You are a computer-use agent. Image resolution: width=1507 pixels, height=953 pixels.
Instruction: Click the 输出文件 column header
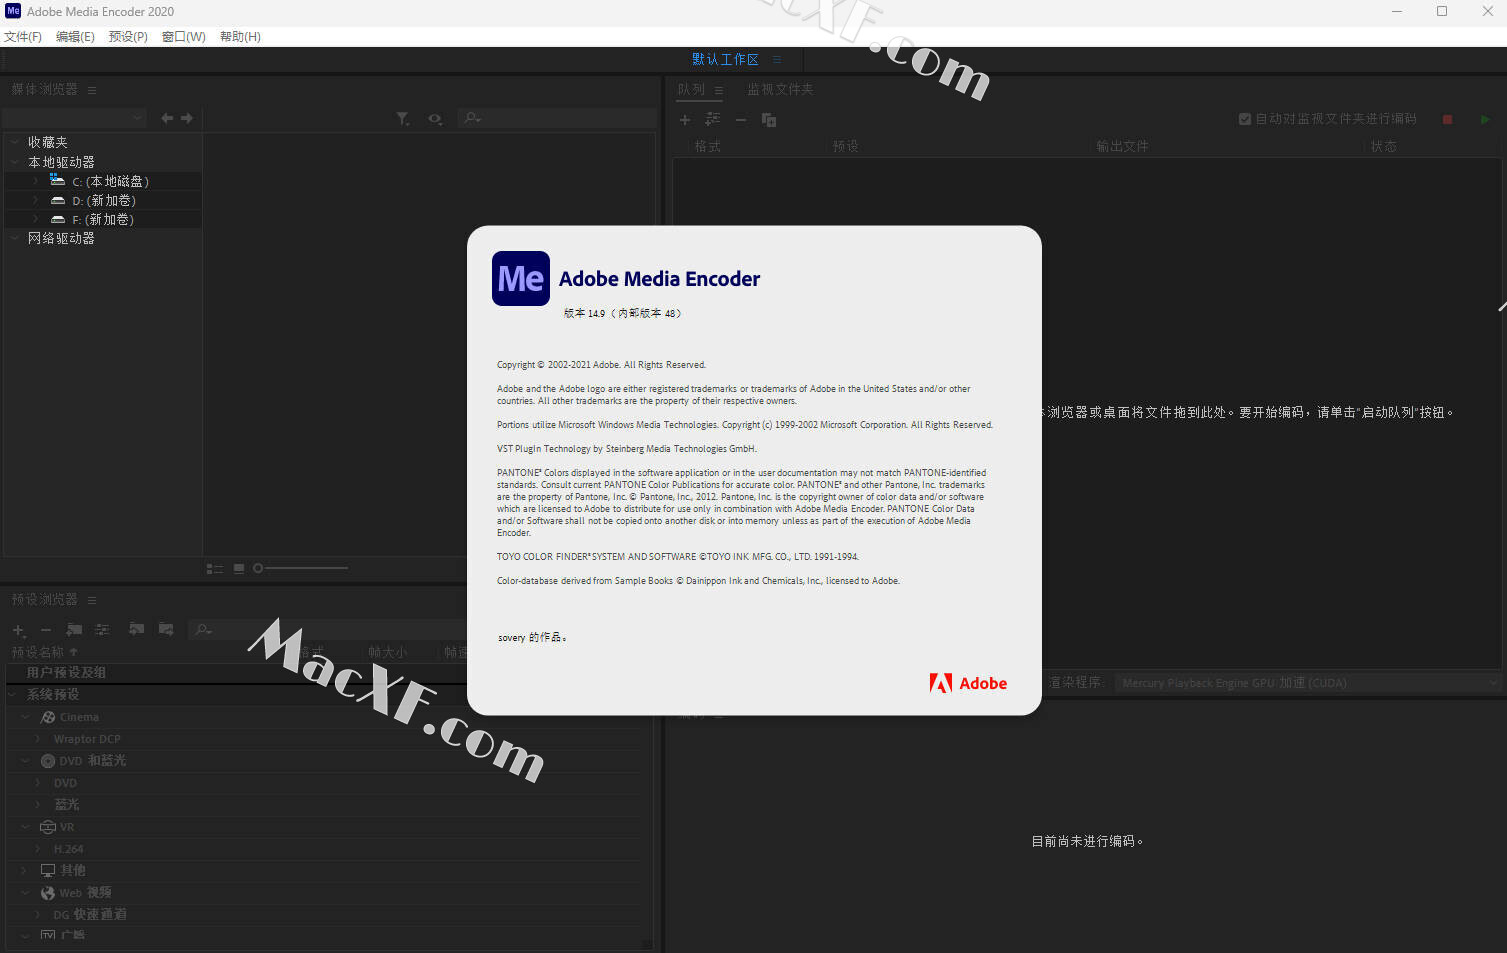pyautogui.click(x=1122, y=146)
